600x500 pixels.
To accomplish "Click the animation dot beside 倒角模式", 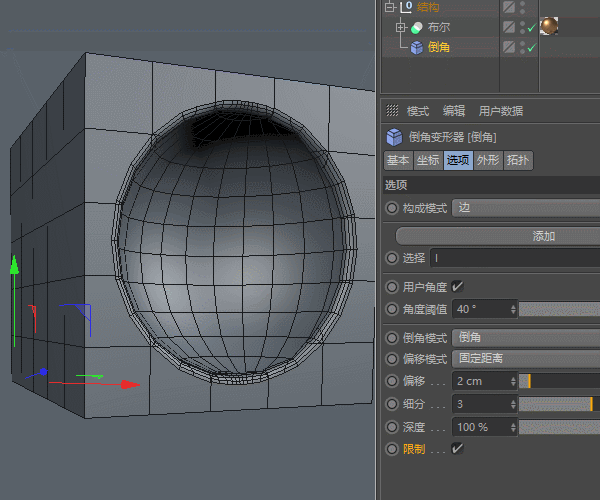I will 392,338.
